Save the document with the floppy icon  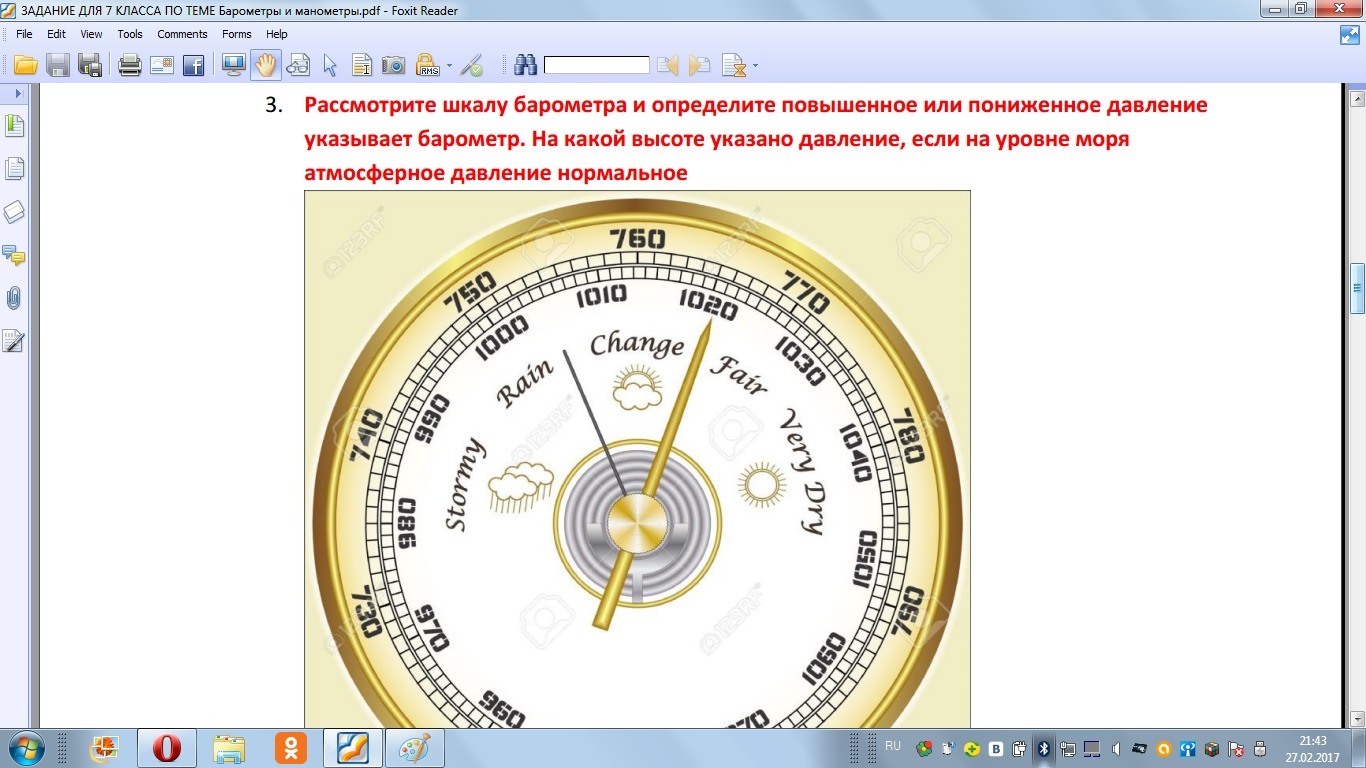[x=58, y=66]
